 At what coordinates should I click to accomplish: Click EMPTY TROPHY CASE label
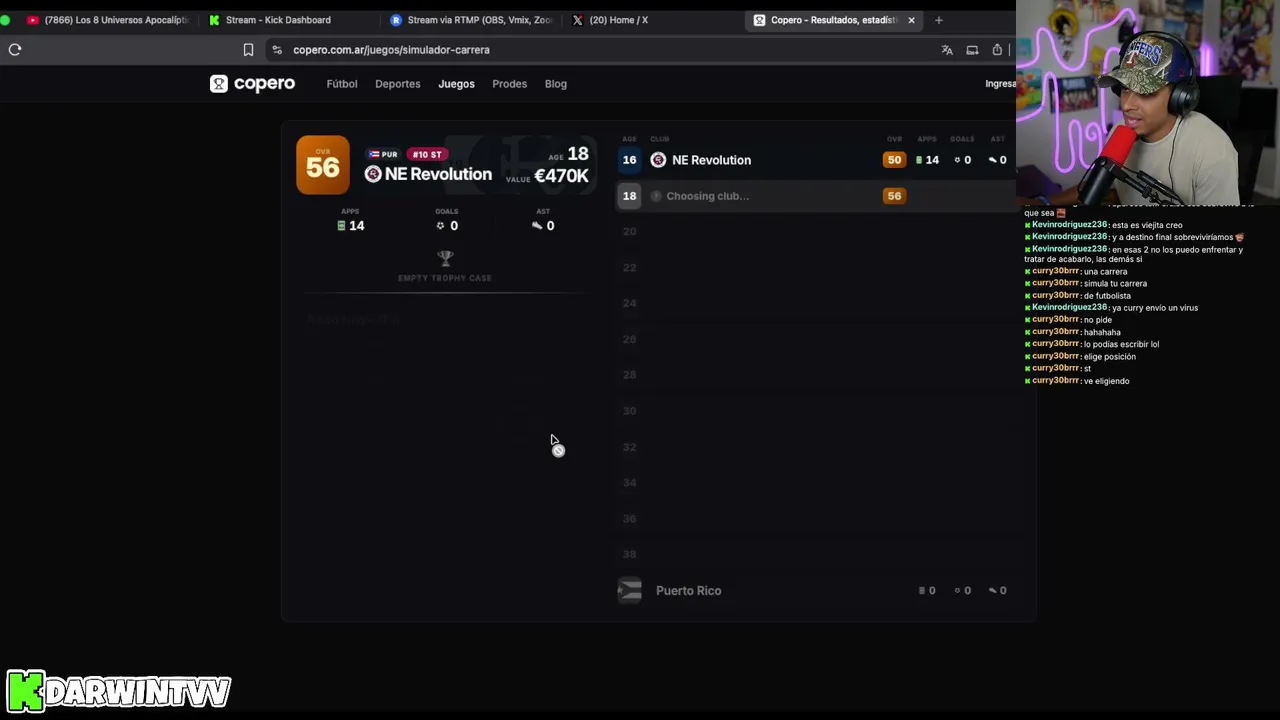(445, 278)
